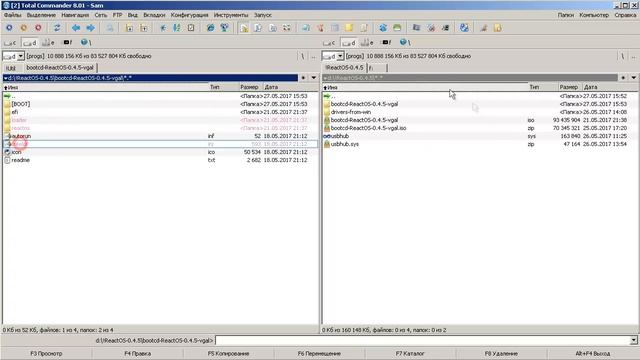
Task: Click the blue circle toolbar icon
Action: (x=9, y=28)
